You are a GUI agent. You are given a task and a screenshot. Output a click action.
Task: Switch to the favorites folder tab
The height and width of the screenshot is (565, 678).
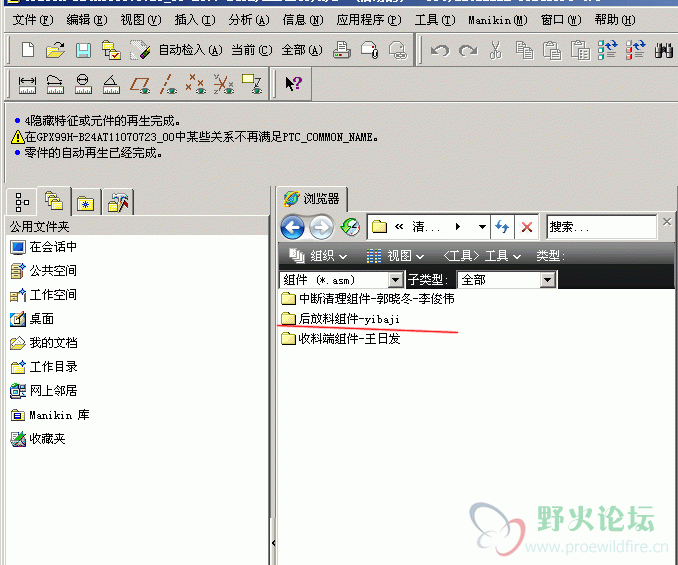click(86, 202)
